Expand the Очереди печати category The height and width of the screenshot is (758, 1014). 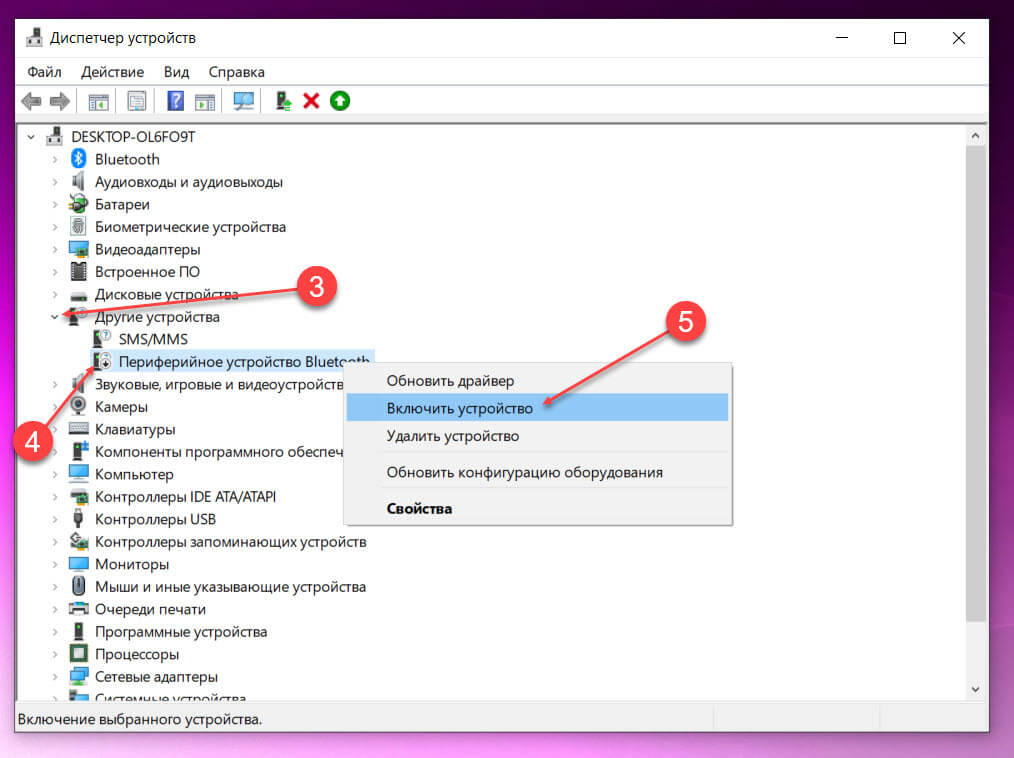pyautogui.click(x=55, y=609)
